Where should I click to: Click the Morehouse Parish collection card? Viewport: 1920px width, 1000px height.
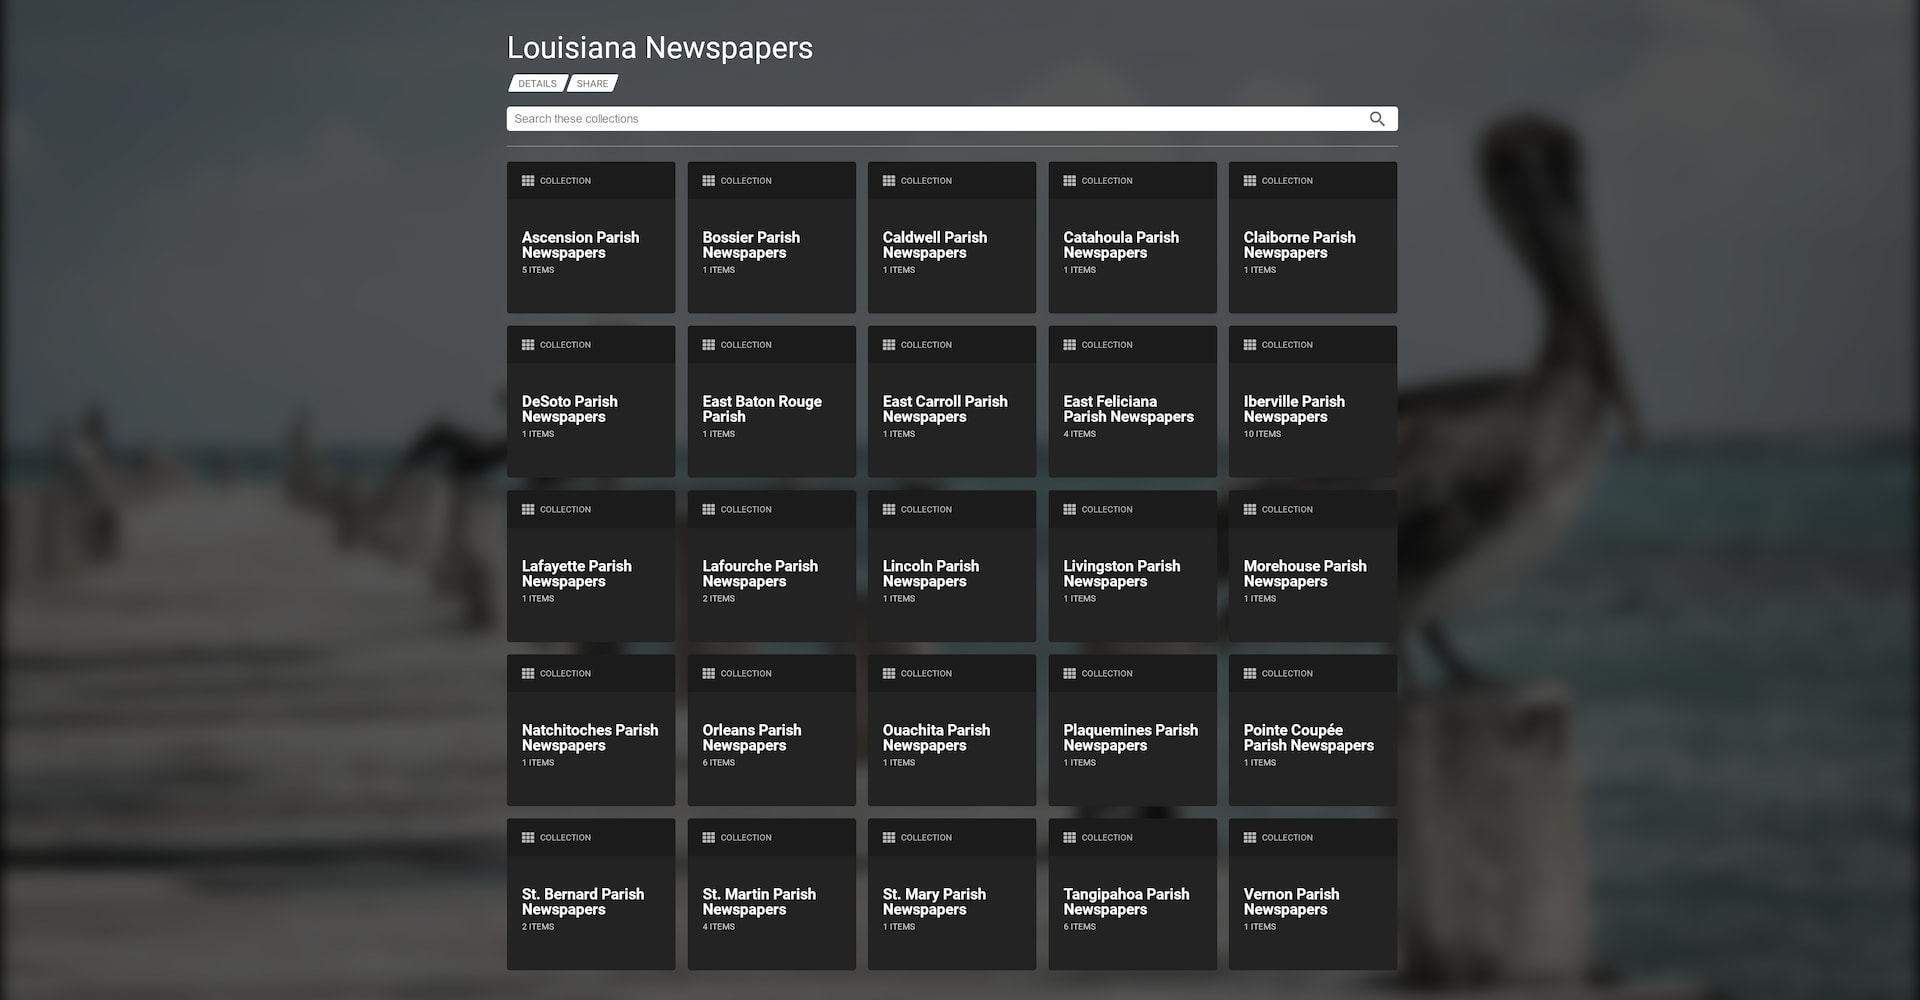pos(1312,573)
